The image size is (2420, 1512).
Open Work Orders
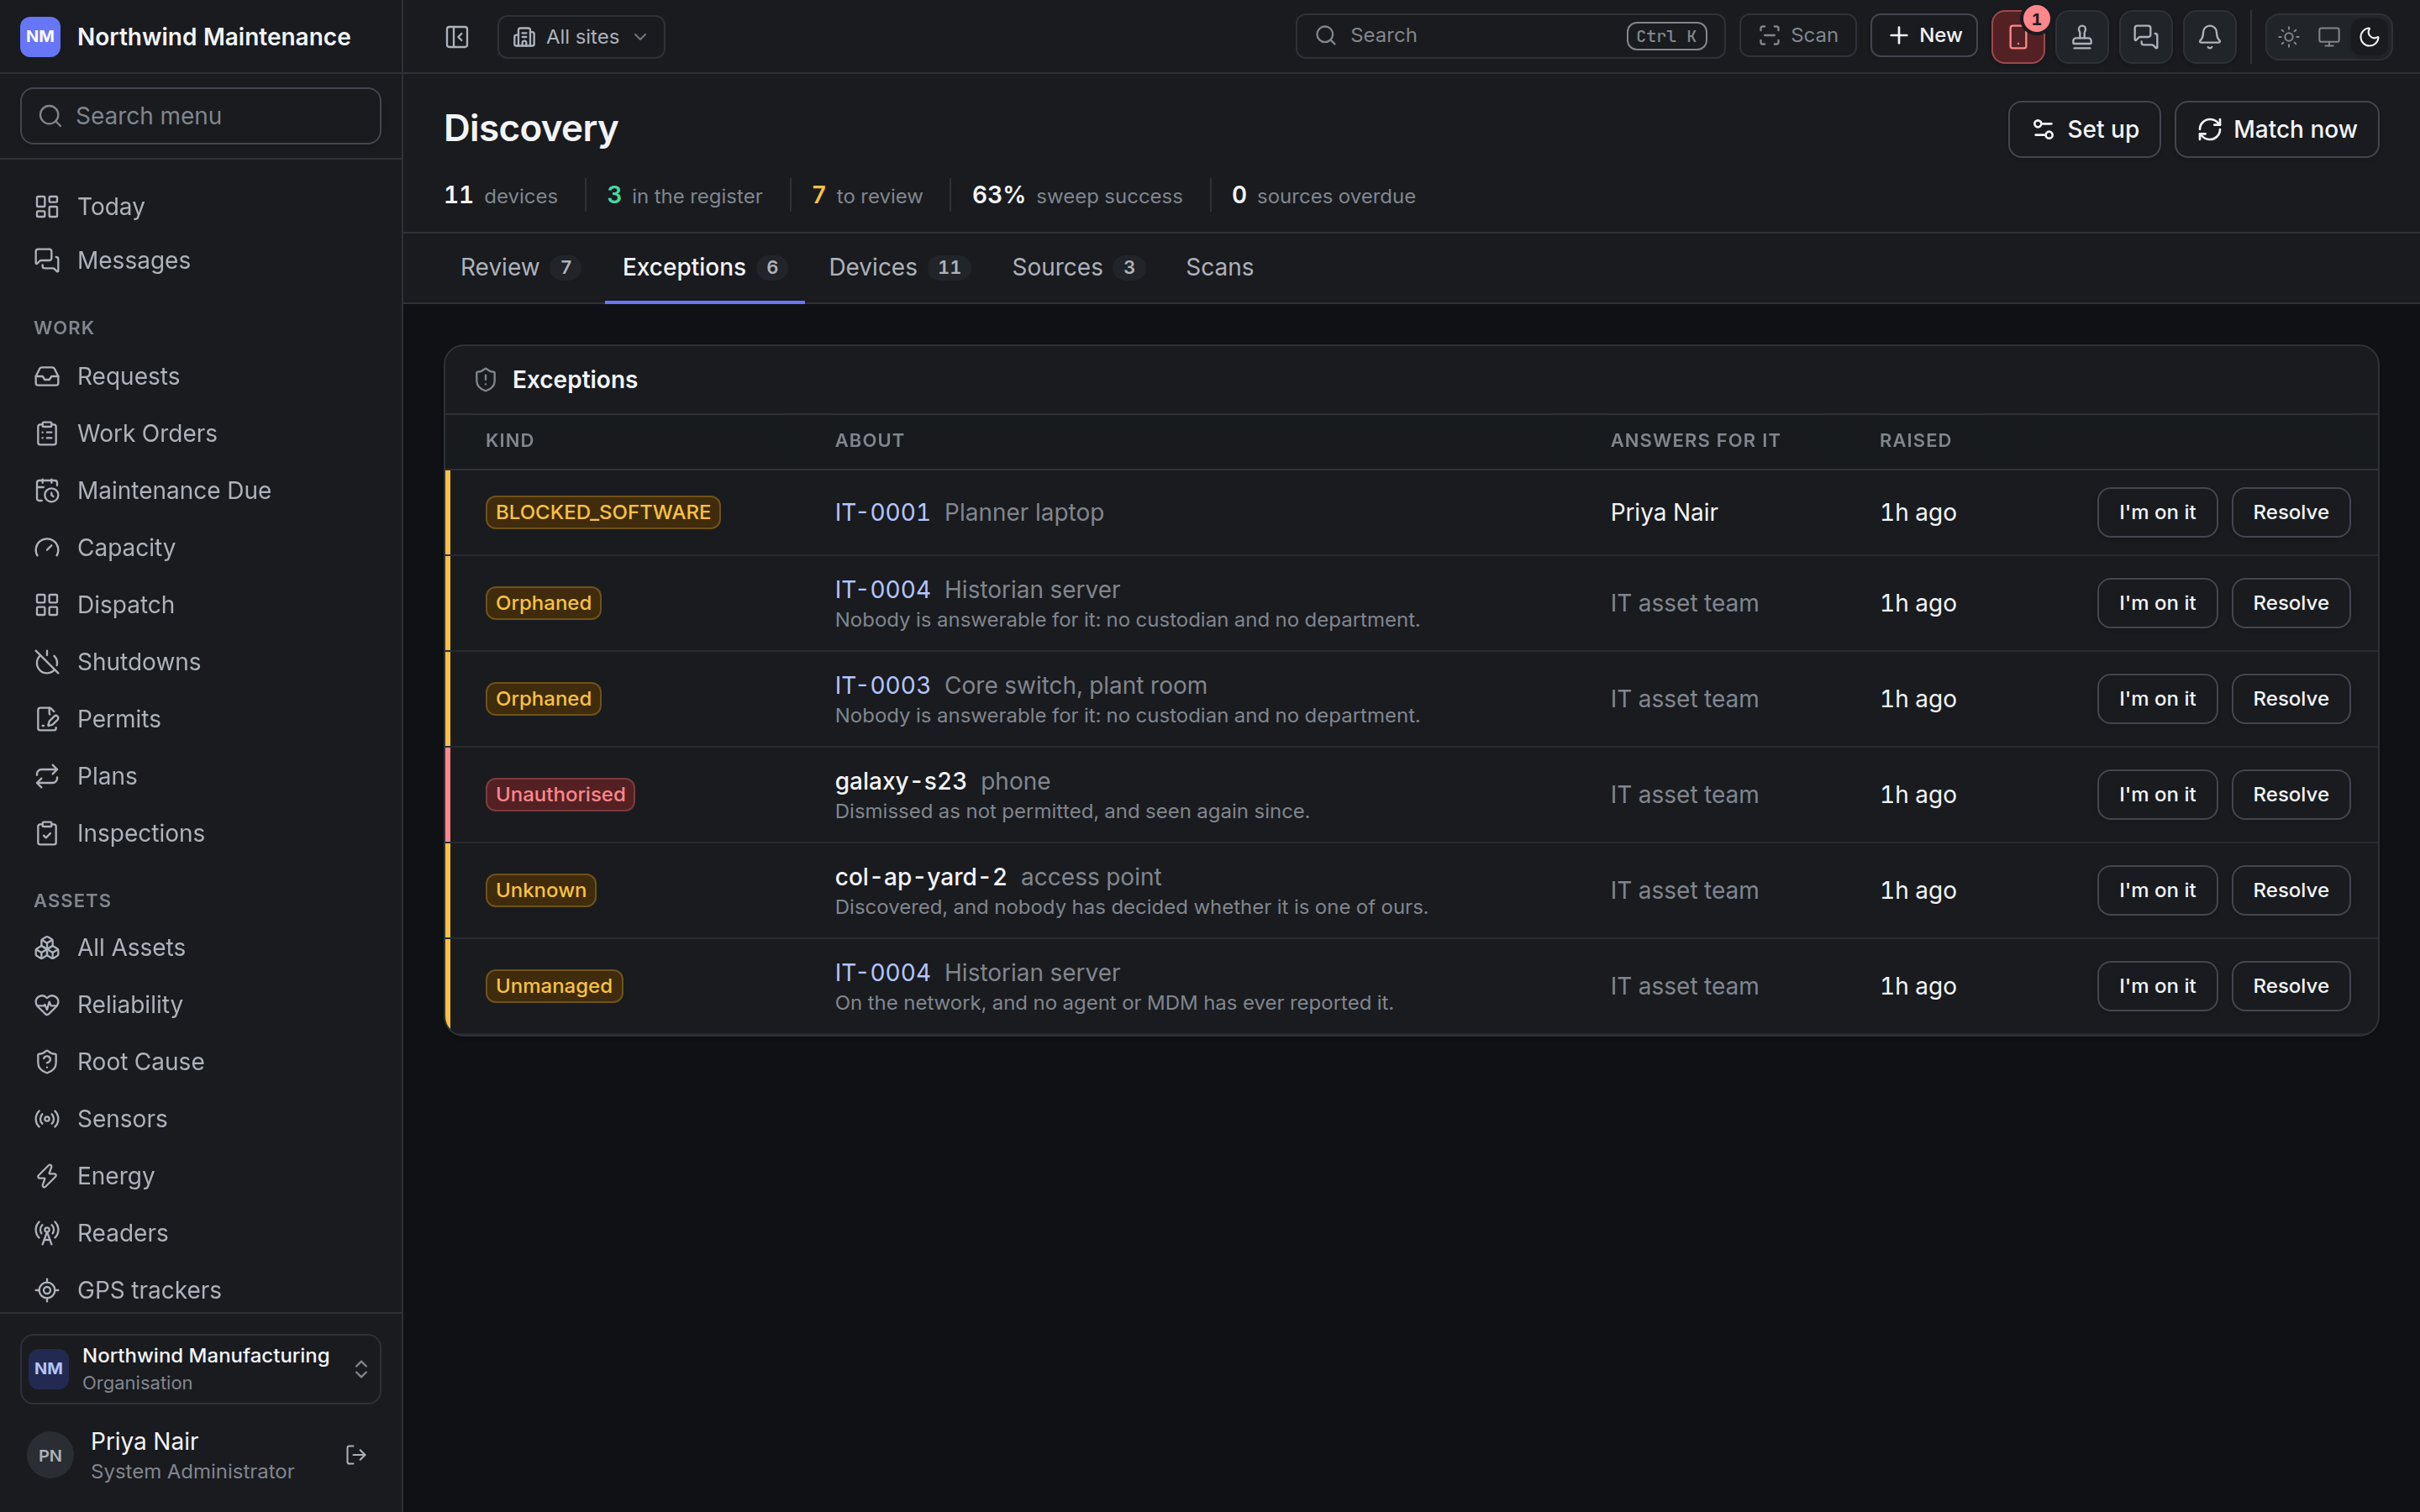click(201, 433)
